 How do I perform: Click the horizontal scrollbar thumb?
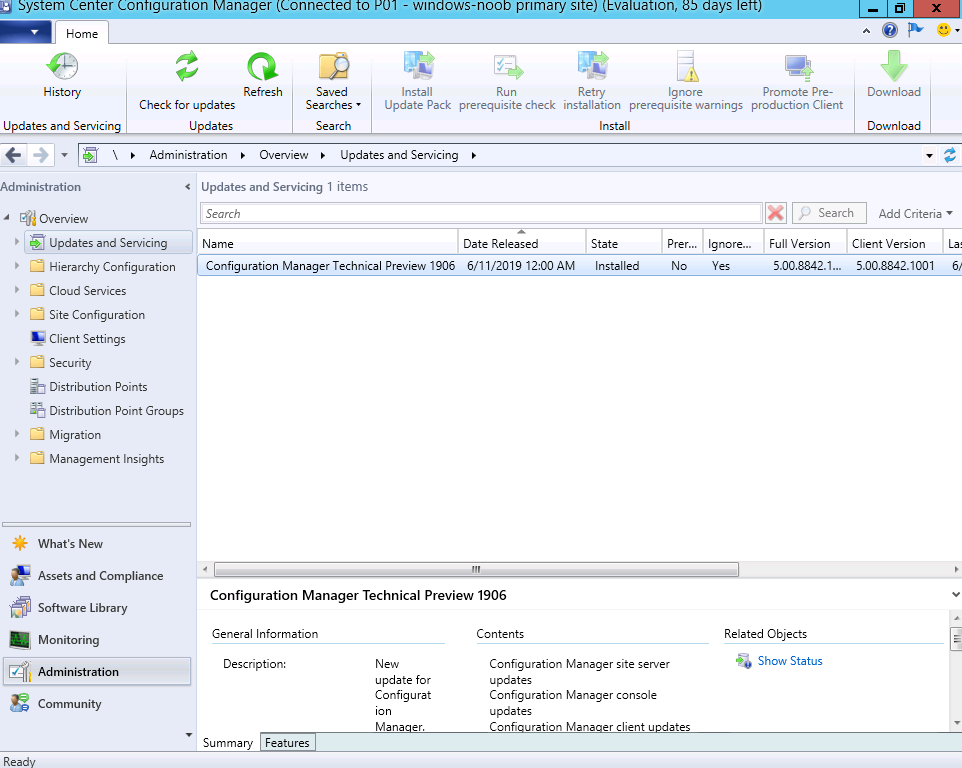(x=476, y=569)
